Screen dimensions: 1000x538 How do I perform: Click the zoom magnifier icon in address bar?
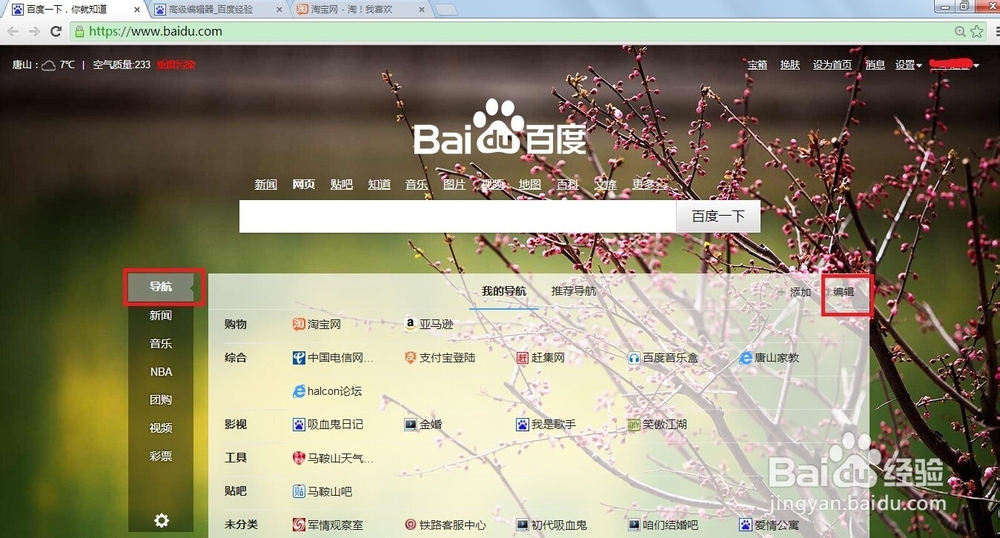pyautogui.click(x=960, y=31)
